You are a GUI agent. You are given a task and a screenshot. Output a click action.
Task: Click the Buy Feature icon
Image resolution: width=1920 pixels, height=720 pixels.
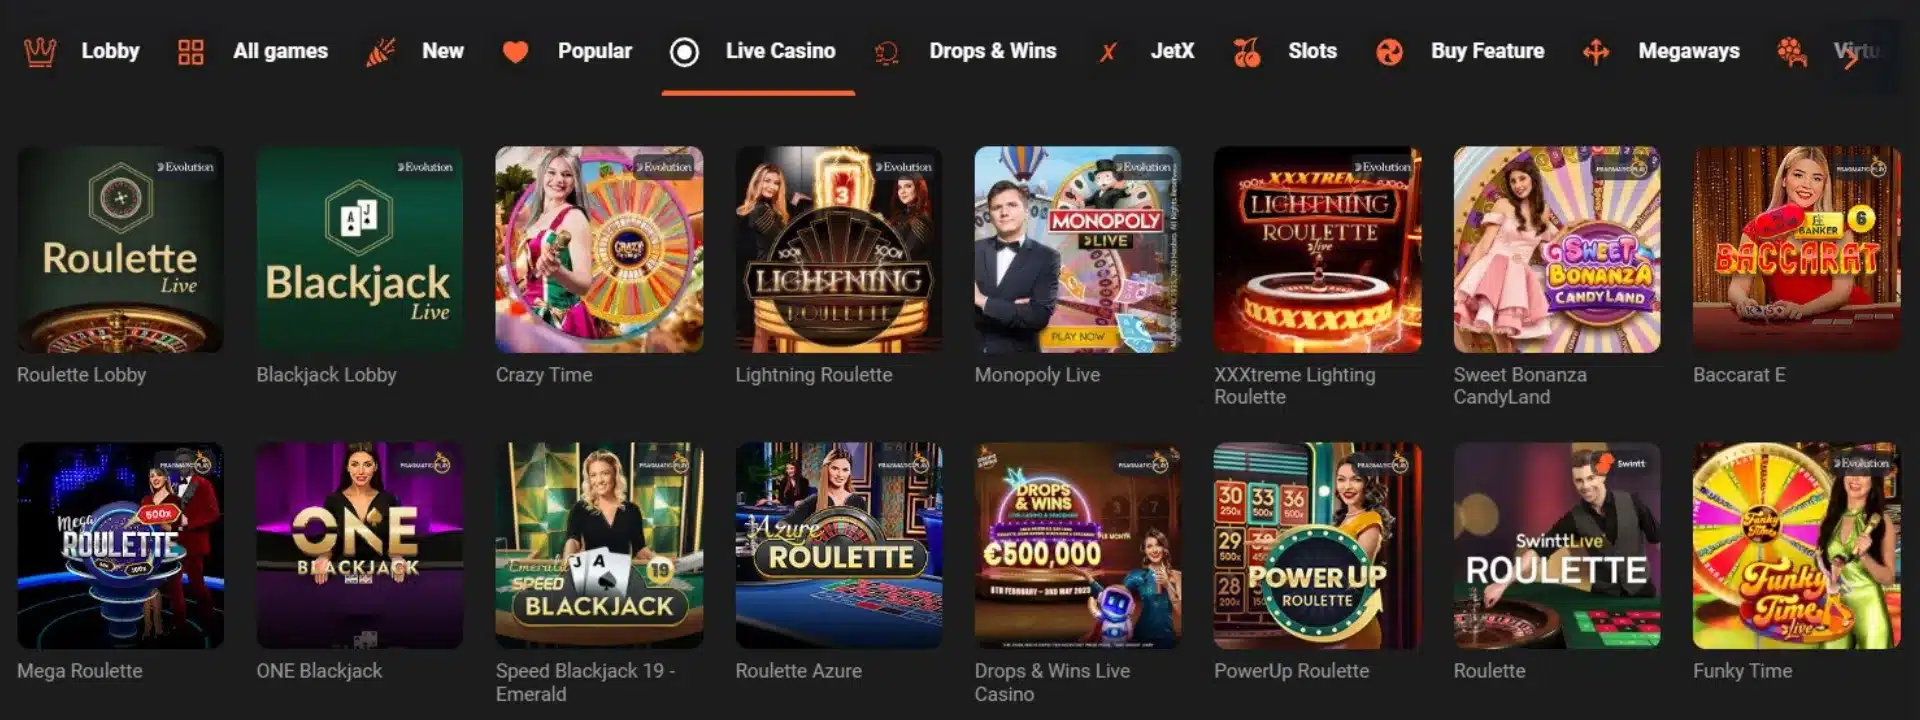point(1389,52)
